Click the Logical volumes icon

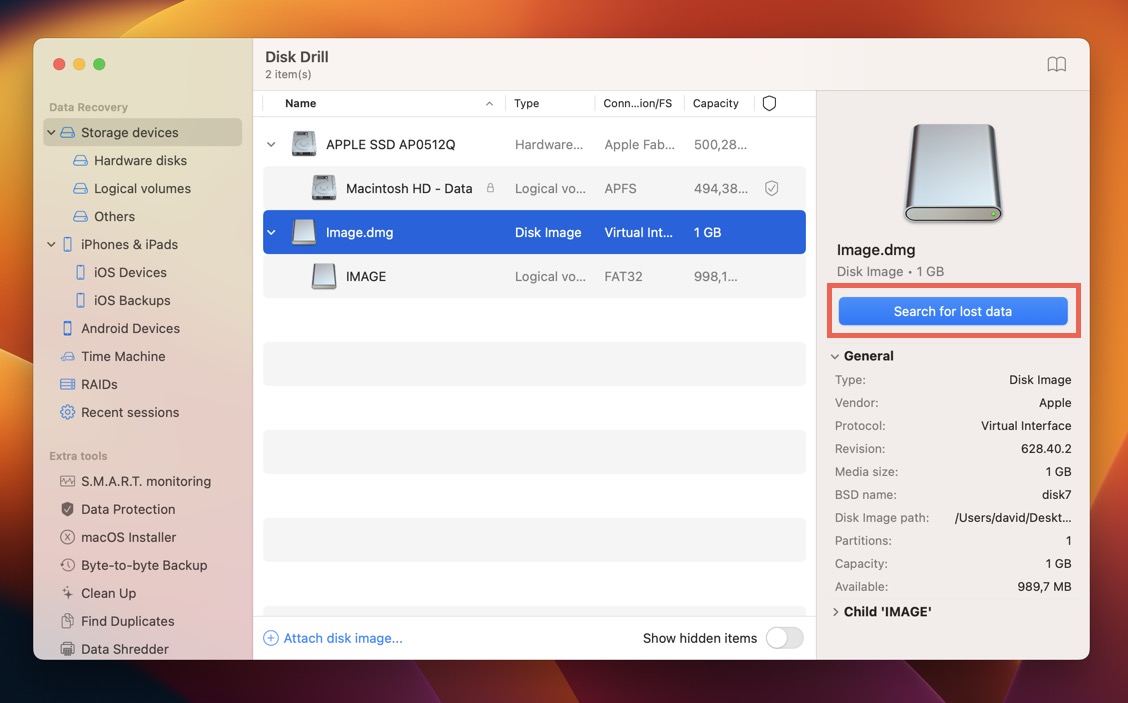(x=81, y=189)
